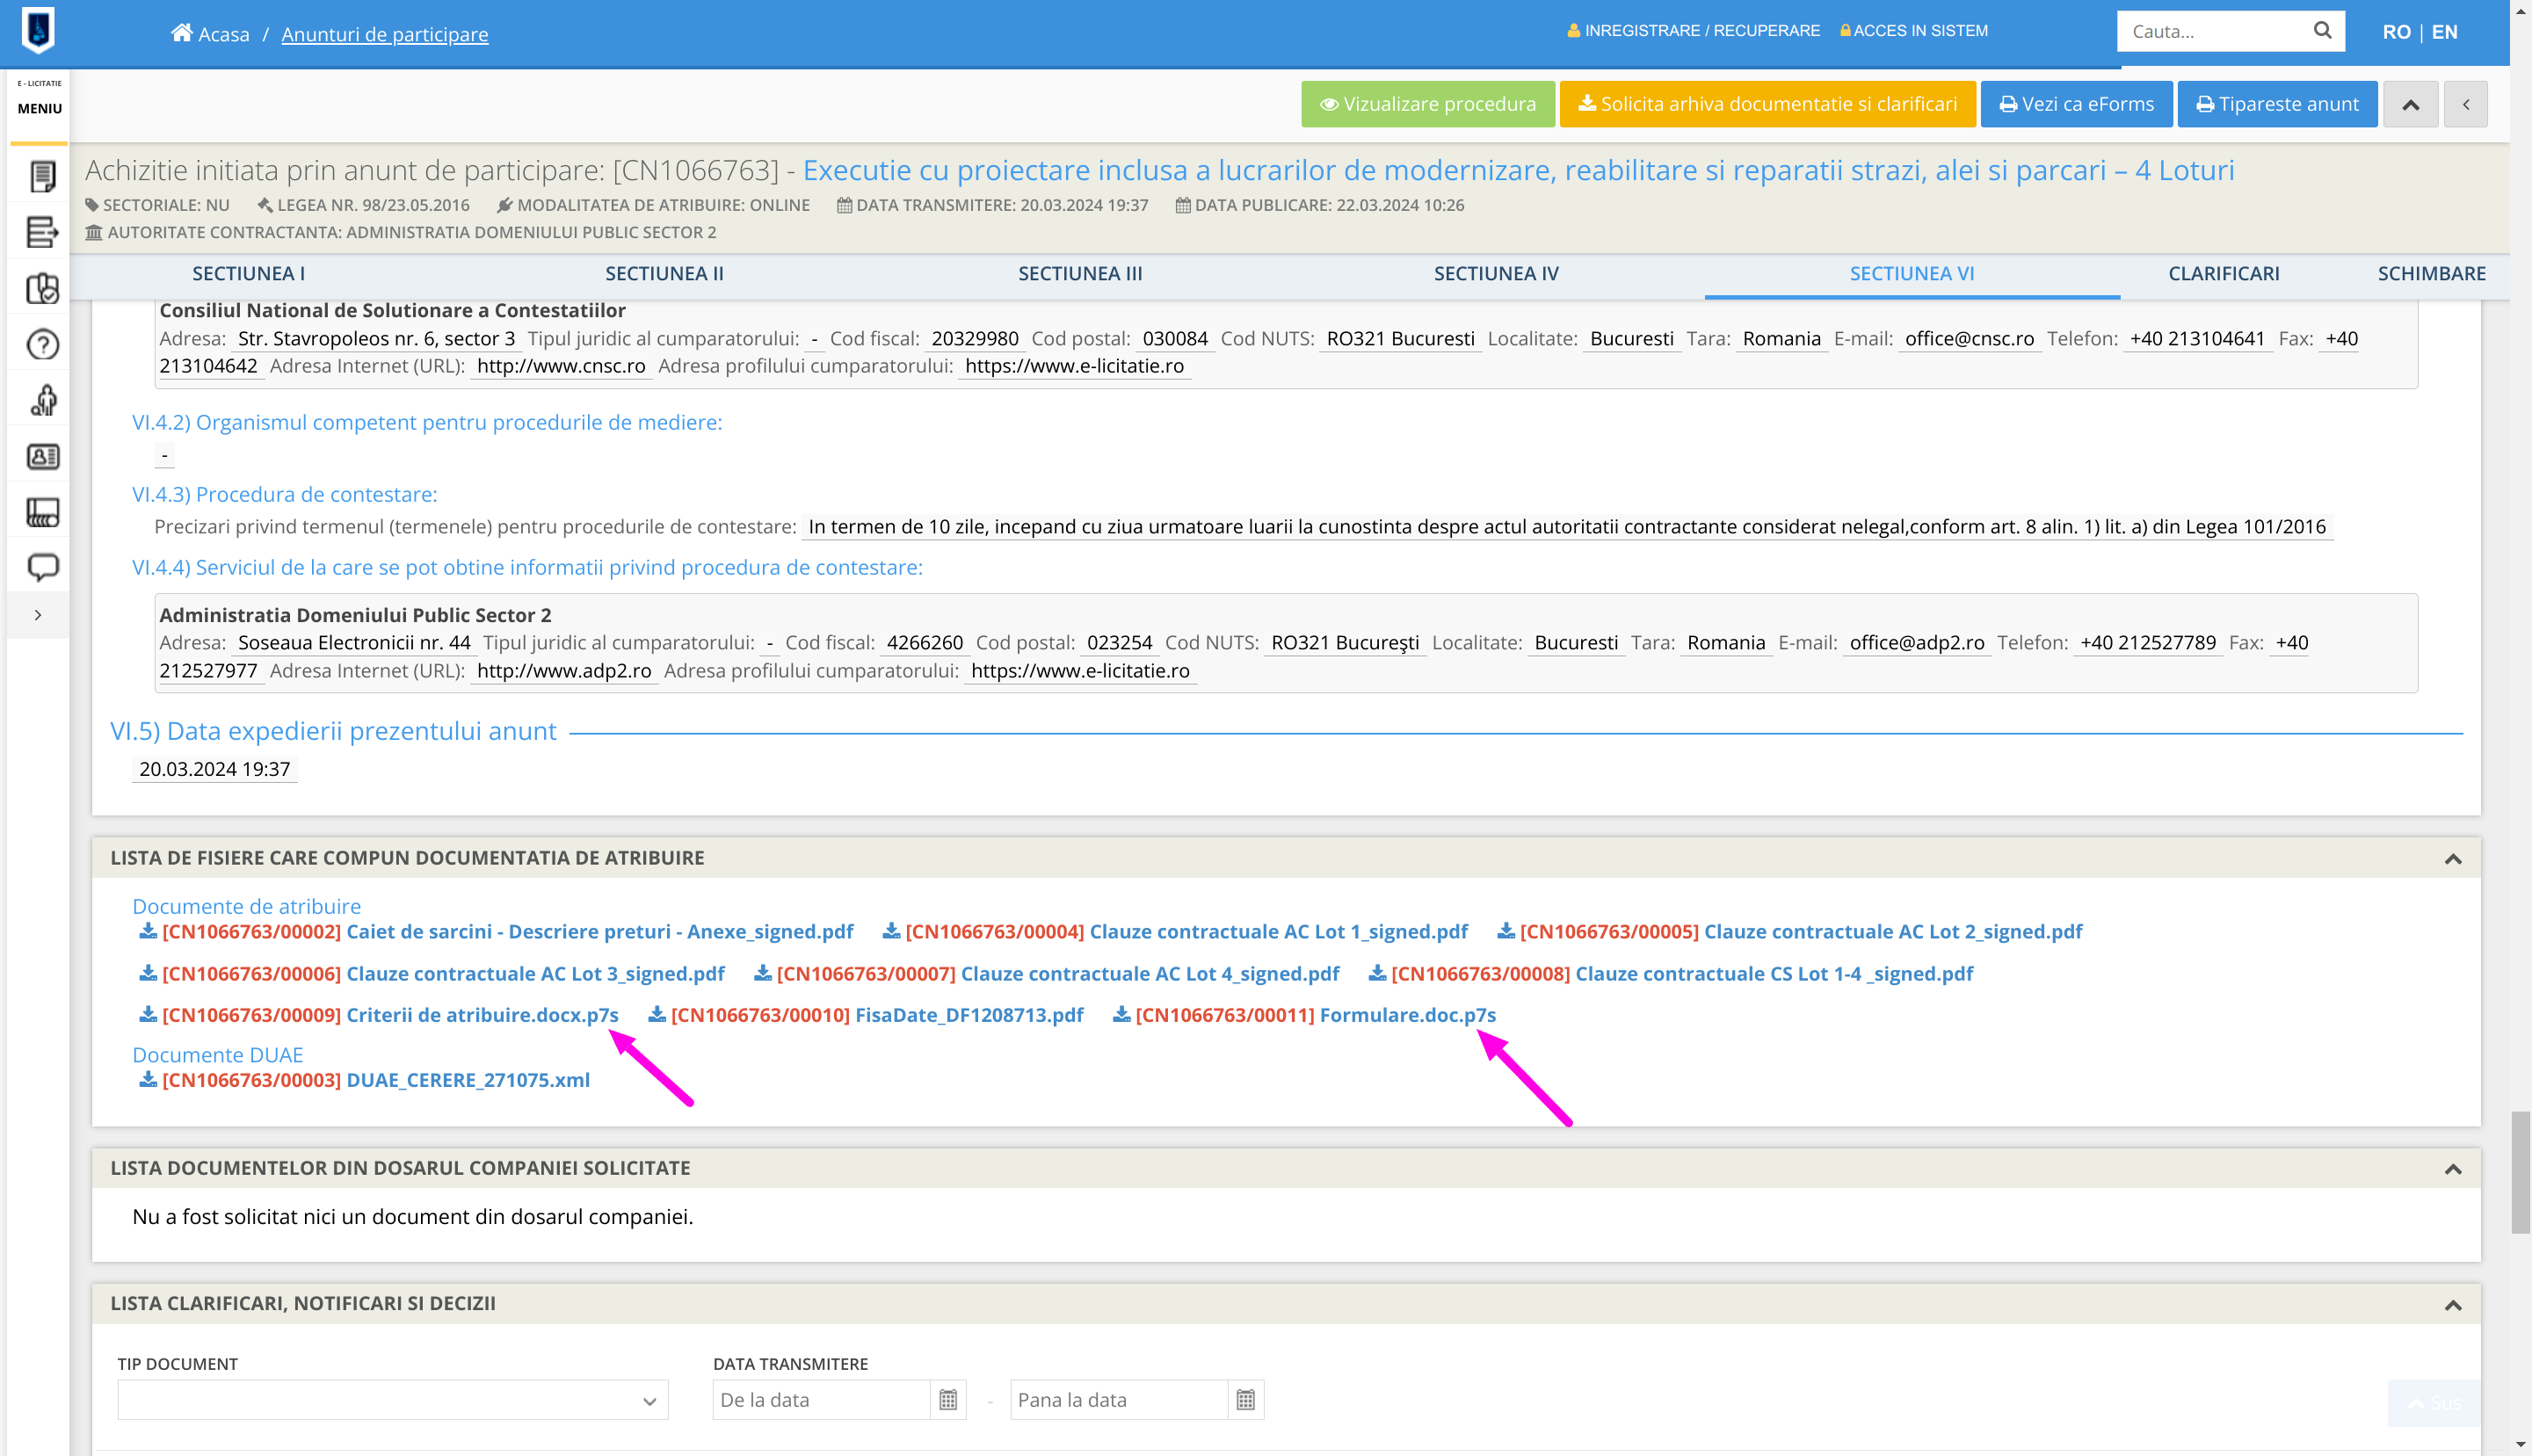Expand the sidebar menu with the chevron arrow
Viewport: 2532px width, 1456px height.
click(x=38, y=615)
